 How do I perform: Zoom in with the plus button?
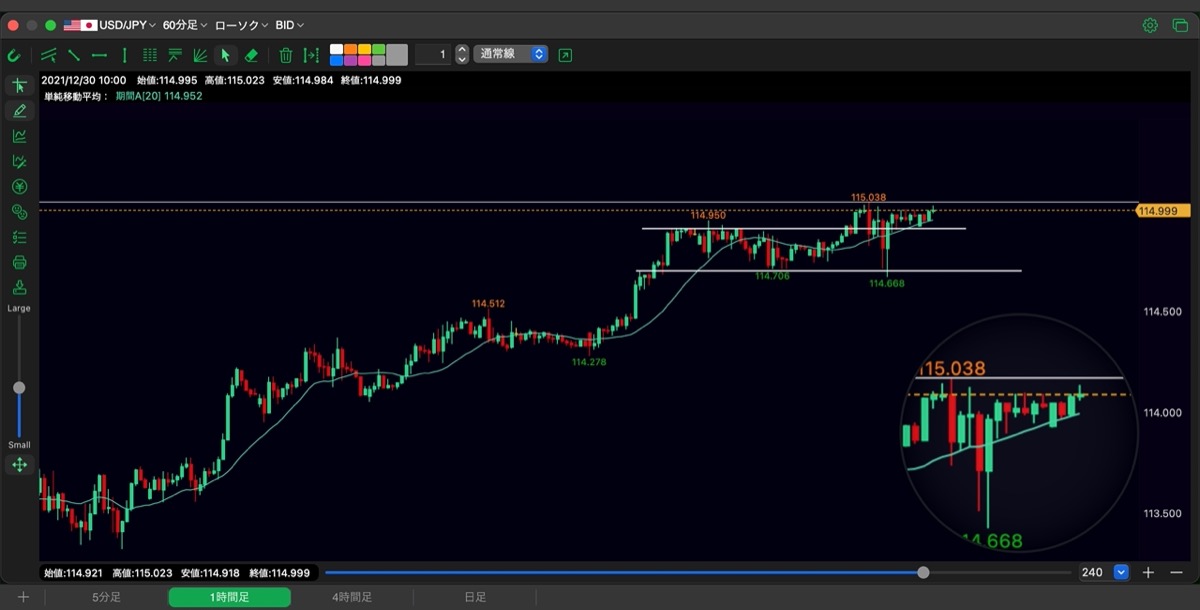(x=1148, y=572)
